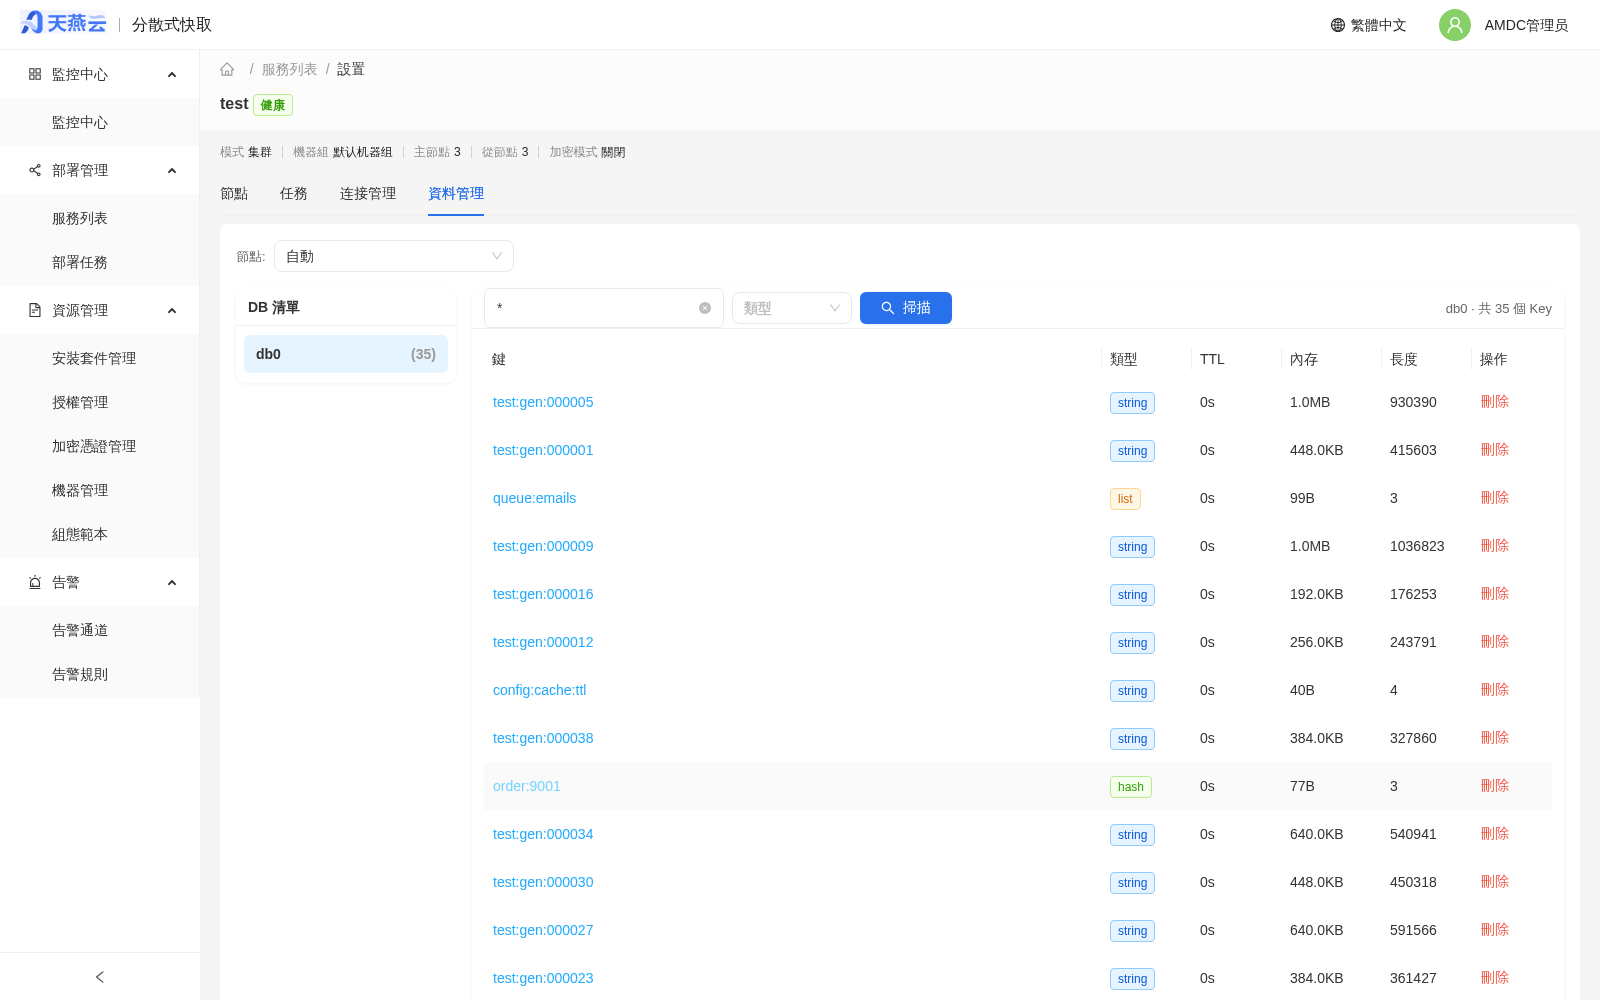Collapse the 部署管理 menu group chevron
This screenshot has height=1000, width=1600.
point(172,171)
